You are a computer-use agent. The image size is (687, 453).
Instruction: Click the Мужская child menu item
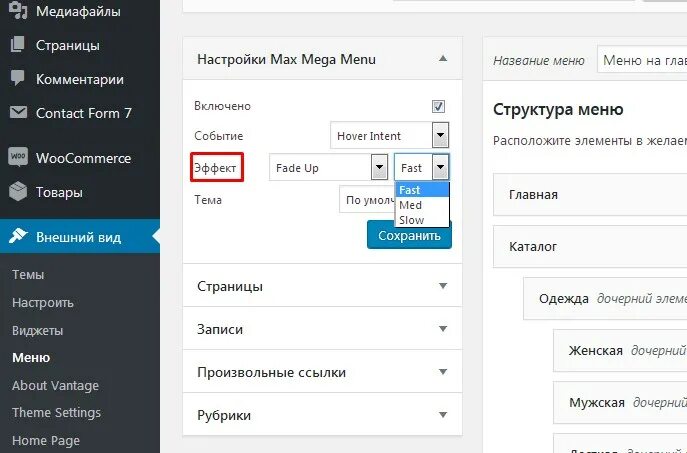[620, 403]
